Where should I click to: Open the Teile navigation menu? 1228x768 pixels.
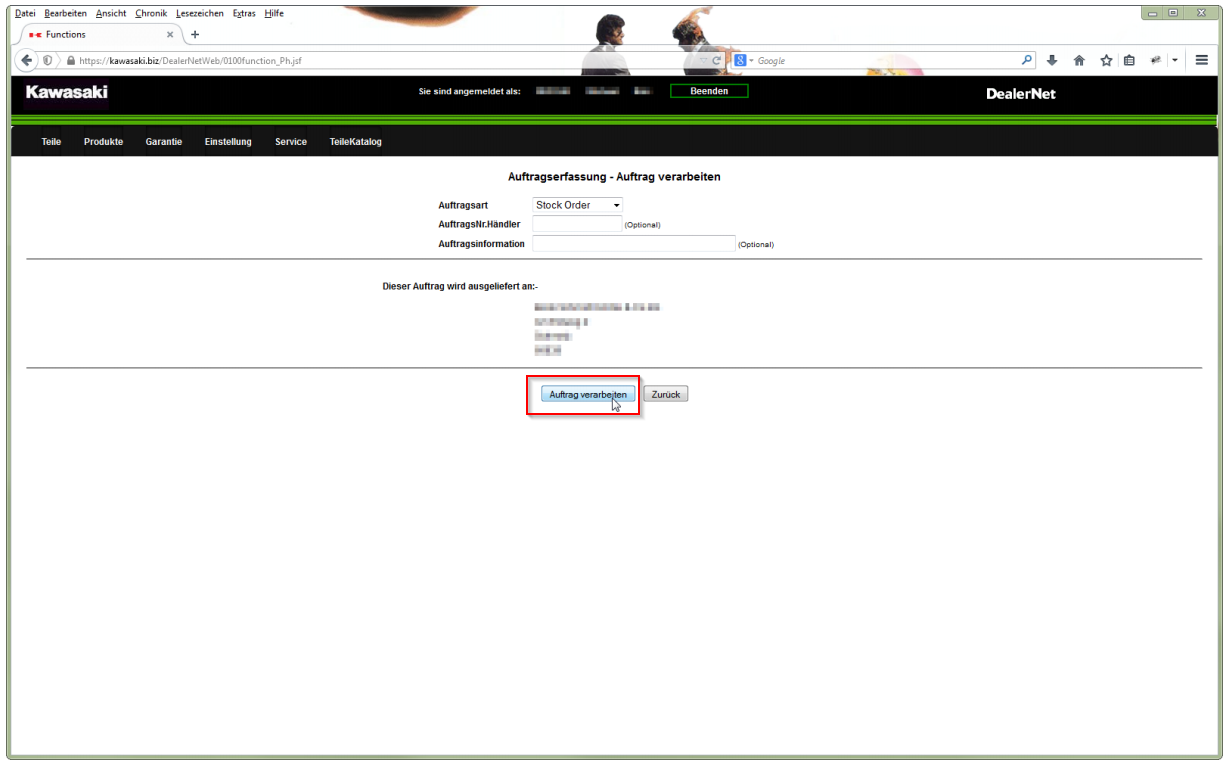click(x=51, y=142)
